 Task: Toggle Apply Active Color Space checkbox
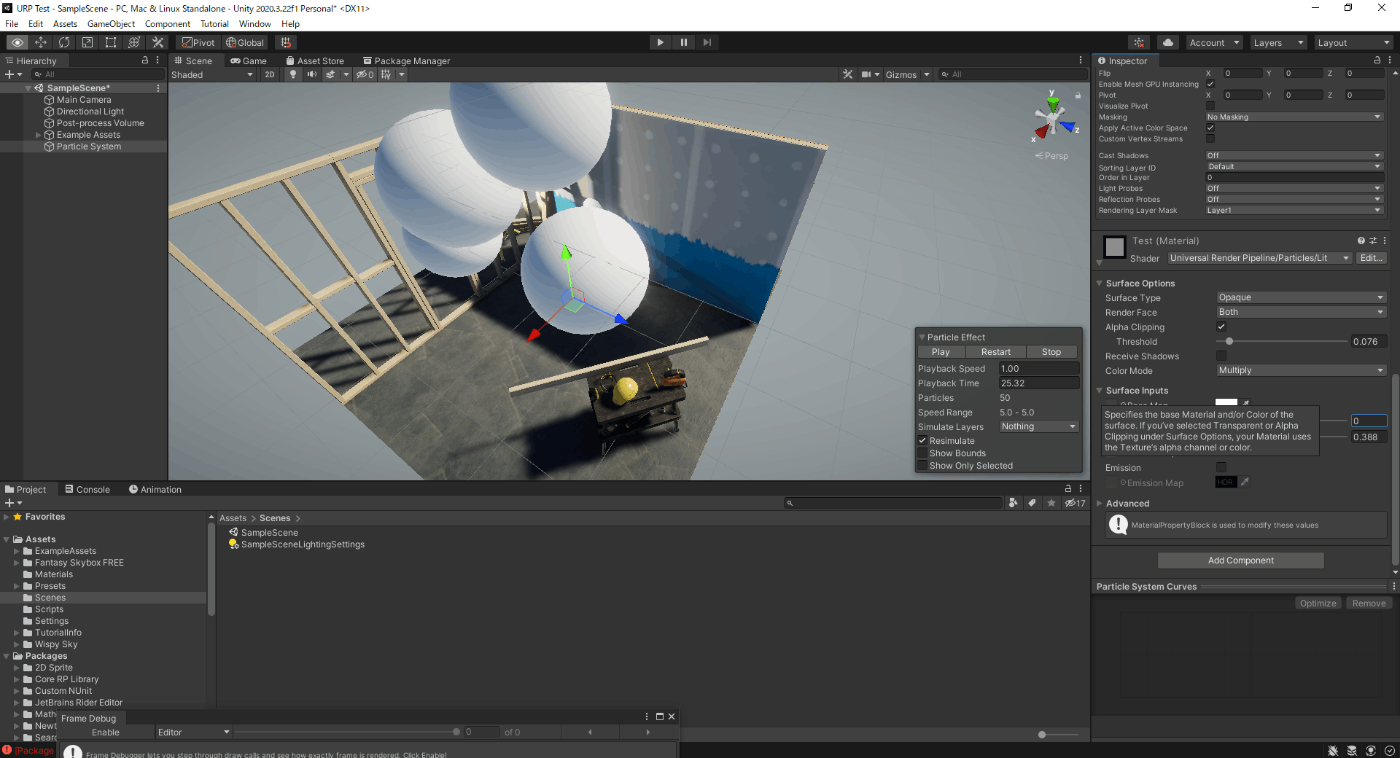click(1210, 128)
